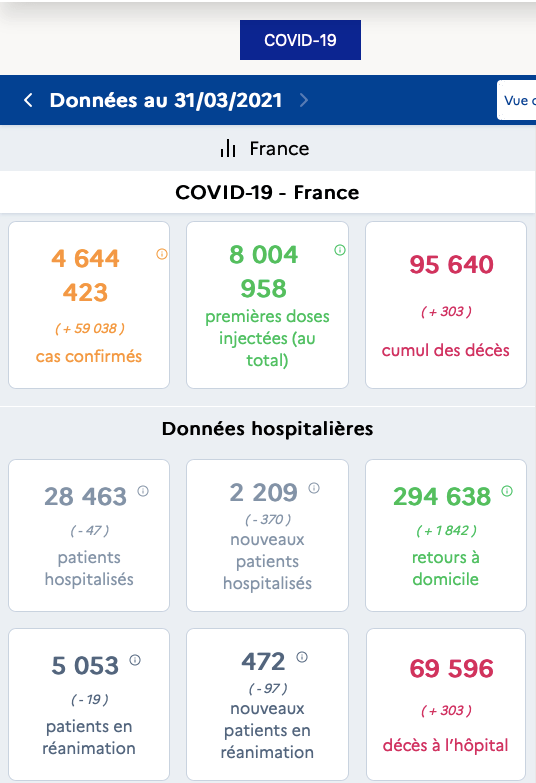Select the France section header
This screenshot has height=783, width=536.
pos(268,148)
